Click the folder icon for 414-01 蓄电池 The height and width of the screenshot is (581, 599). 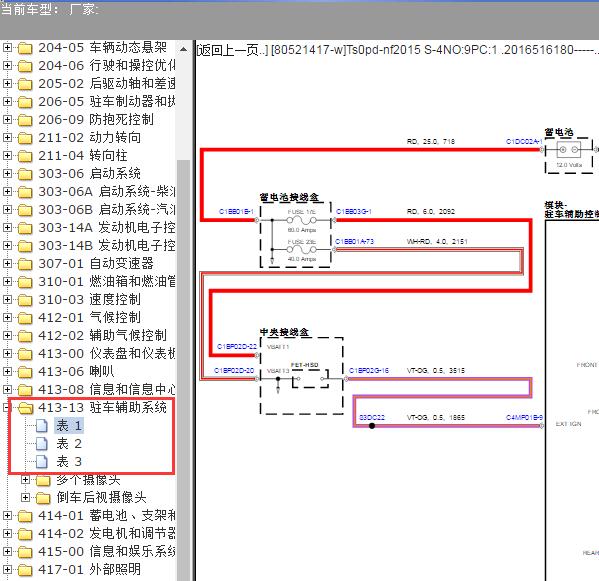click(x=25, y=516)
